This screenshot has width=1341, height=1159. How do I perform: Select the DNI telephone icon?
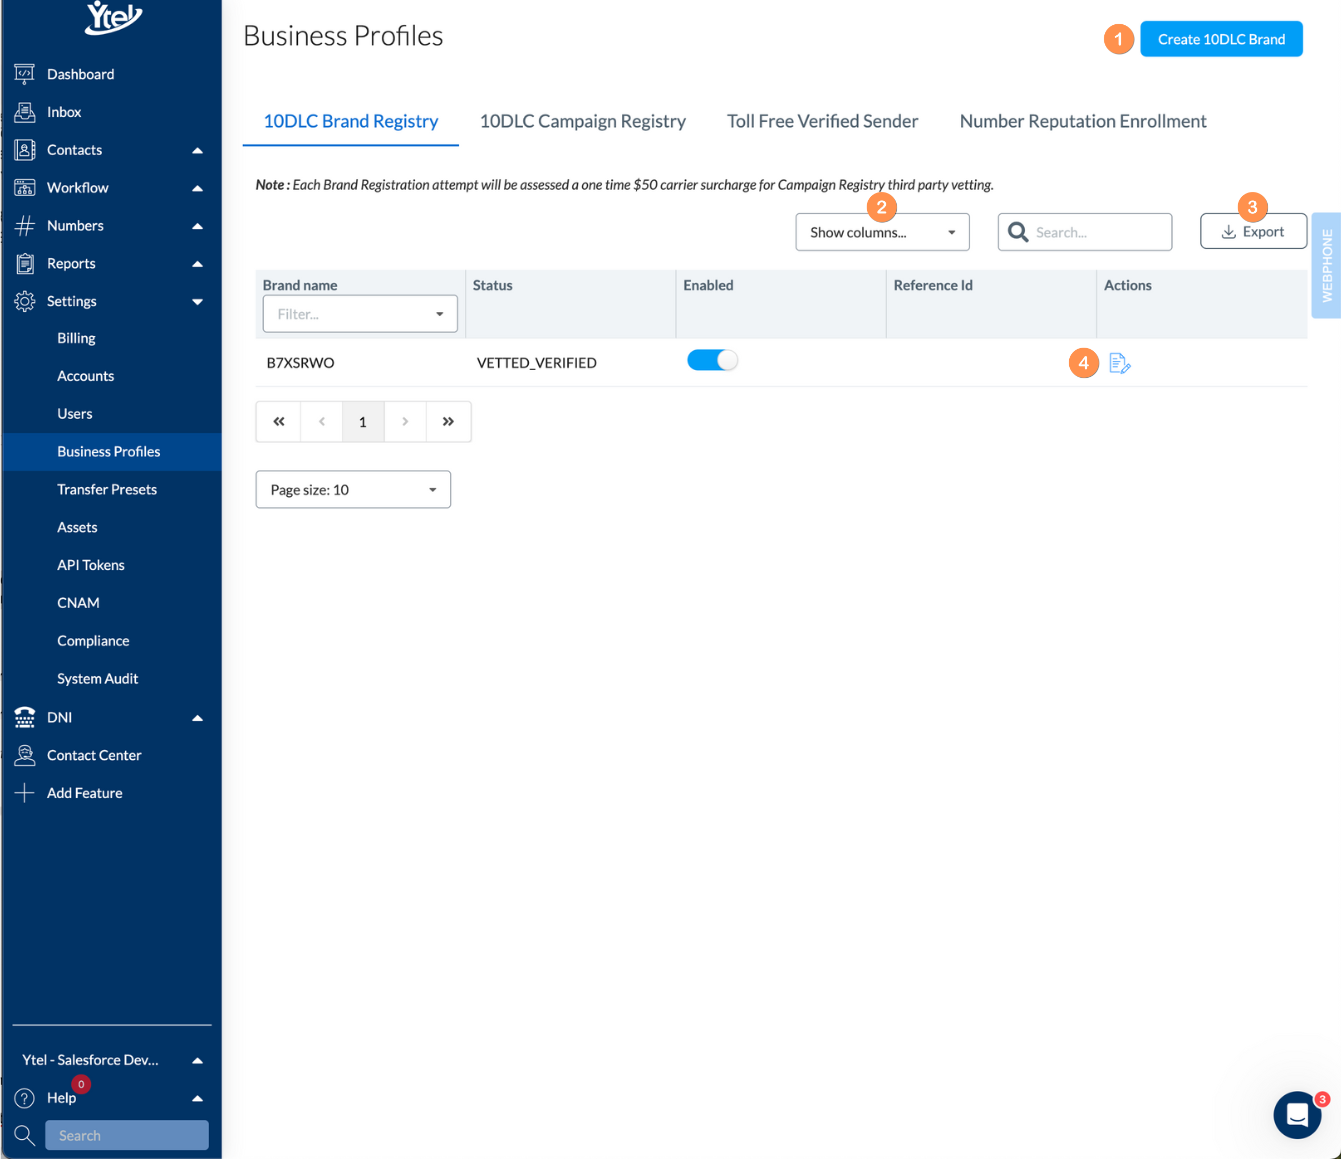click(25, 717)
